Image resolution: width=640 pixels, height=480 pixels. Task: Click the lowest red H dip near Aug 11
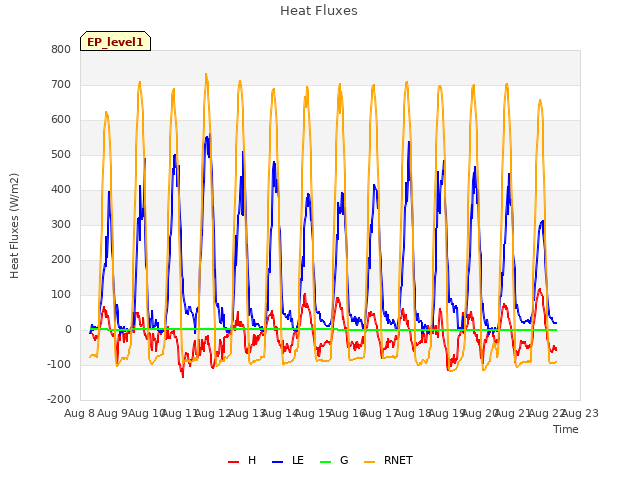coord(183,376)
